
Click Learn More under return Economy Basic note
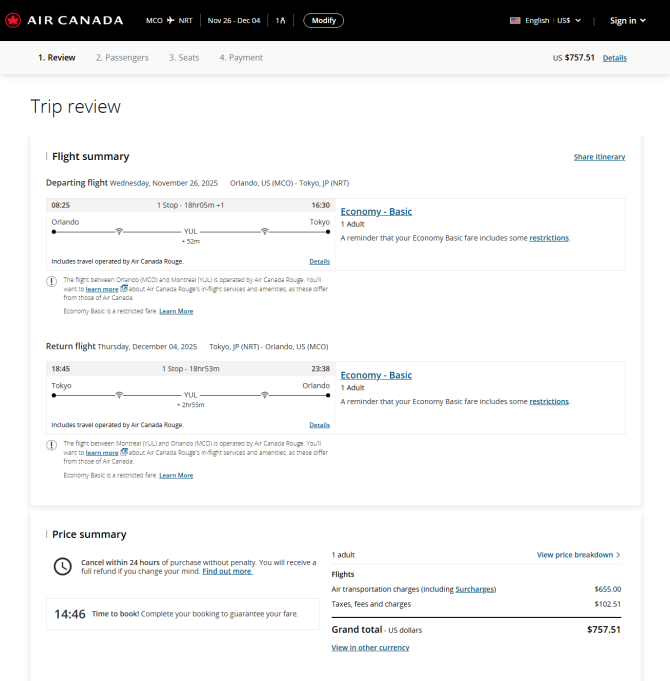coord(176,476)
